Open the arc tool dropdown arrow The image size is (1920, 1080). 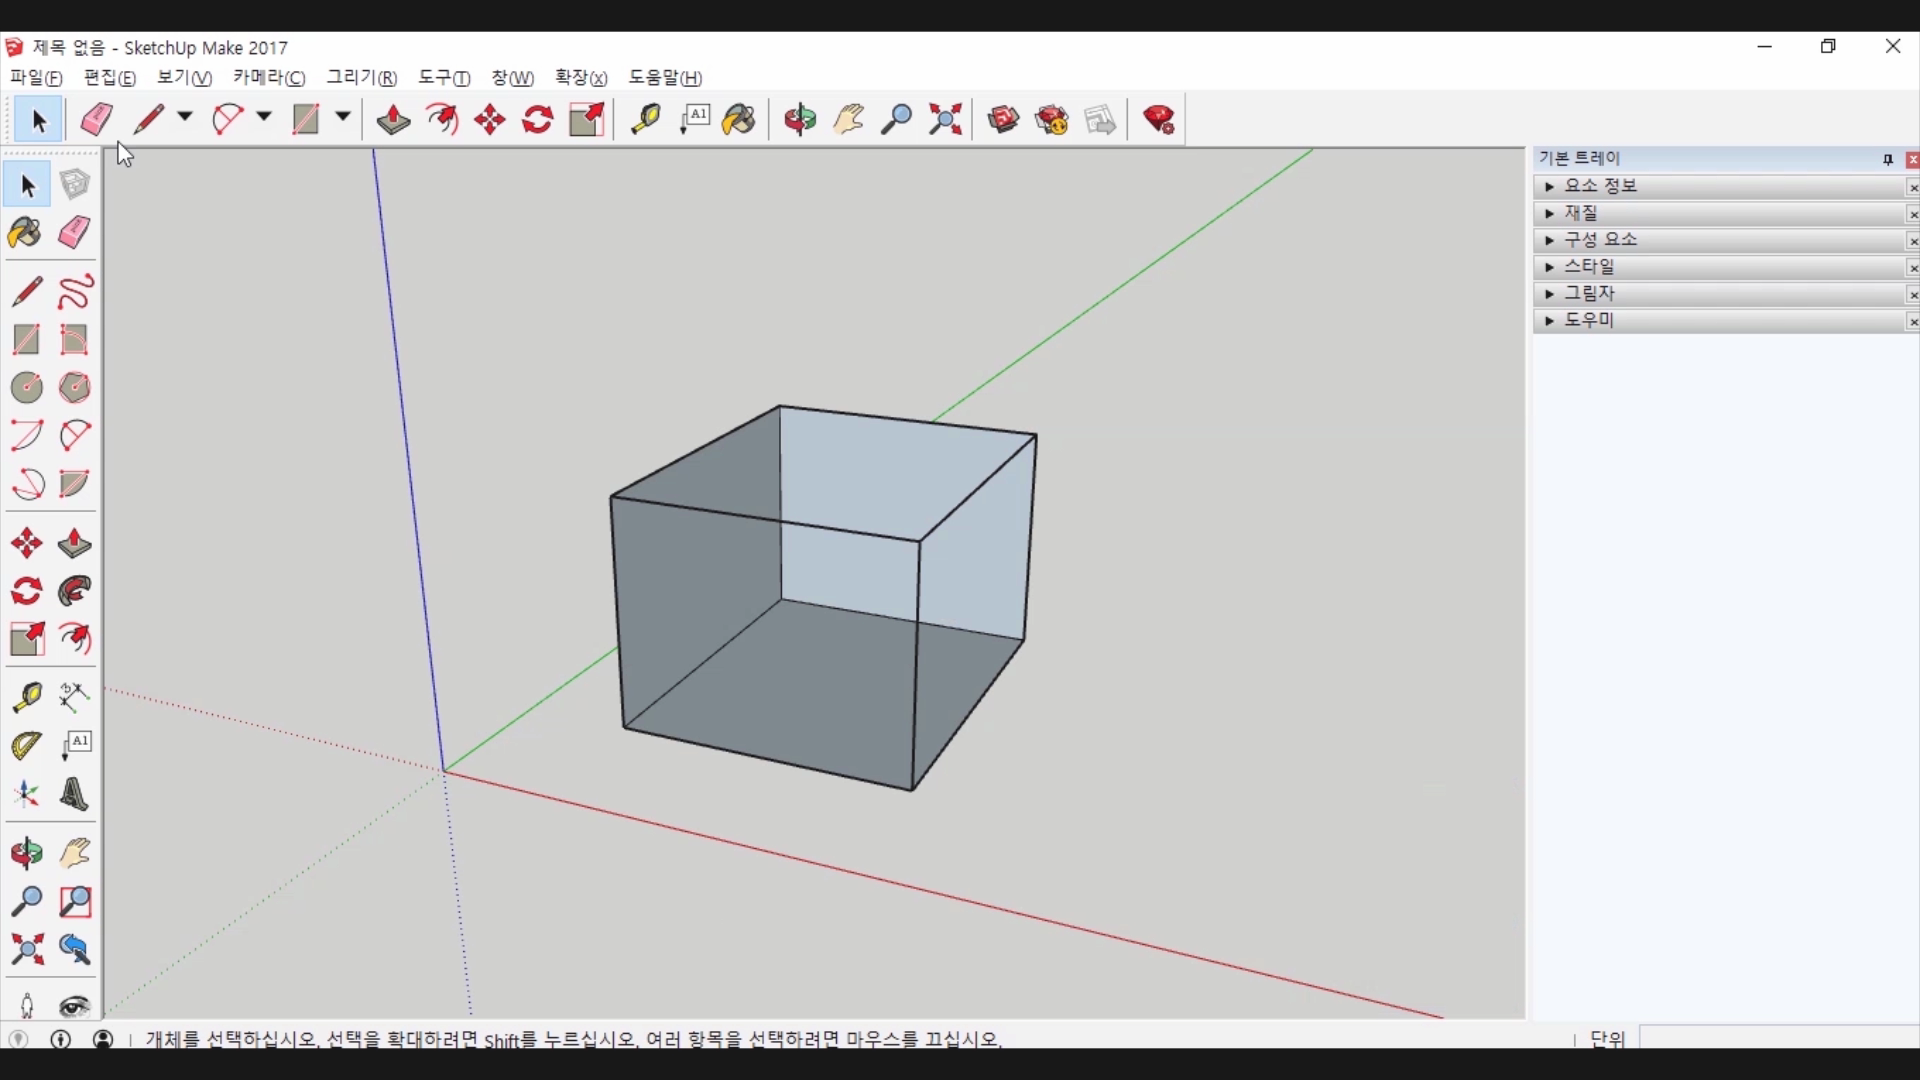(x=264, y=117)
